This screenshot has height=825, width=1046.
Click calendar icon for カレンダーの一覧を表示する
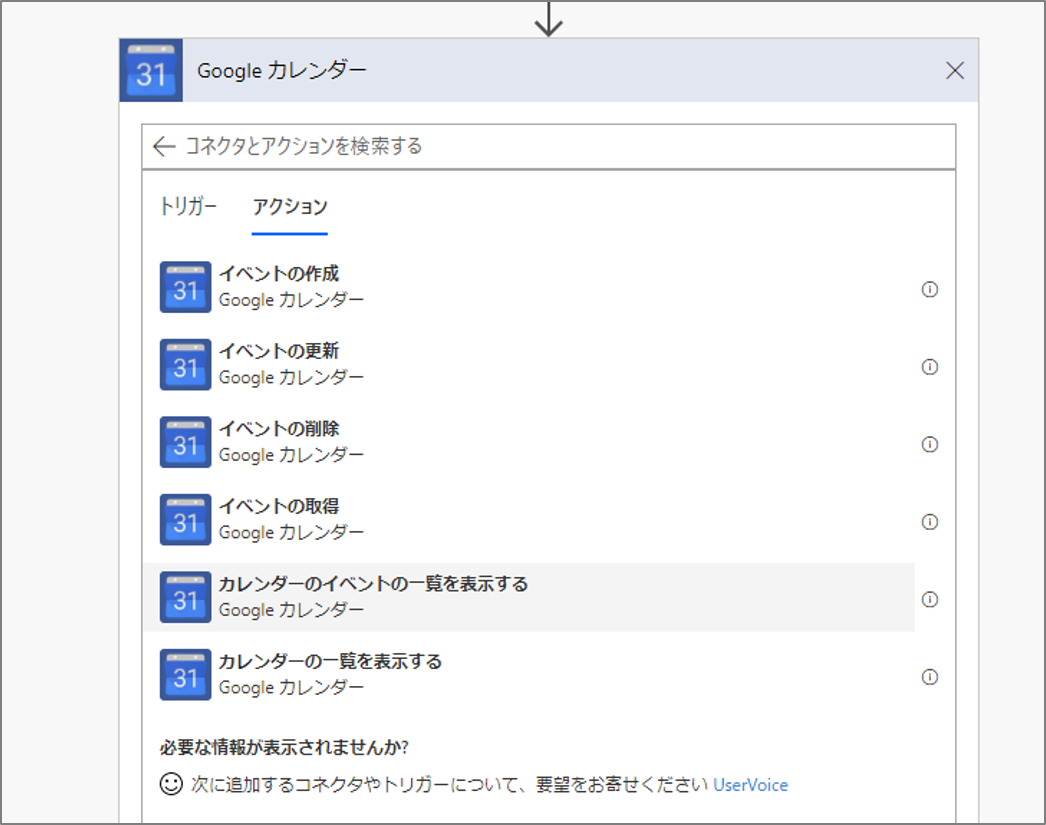(x=185, y=674)
